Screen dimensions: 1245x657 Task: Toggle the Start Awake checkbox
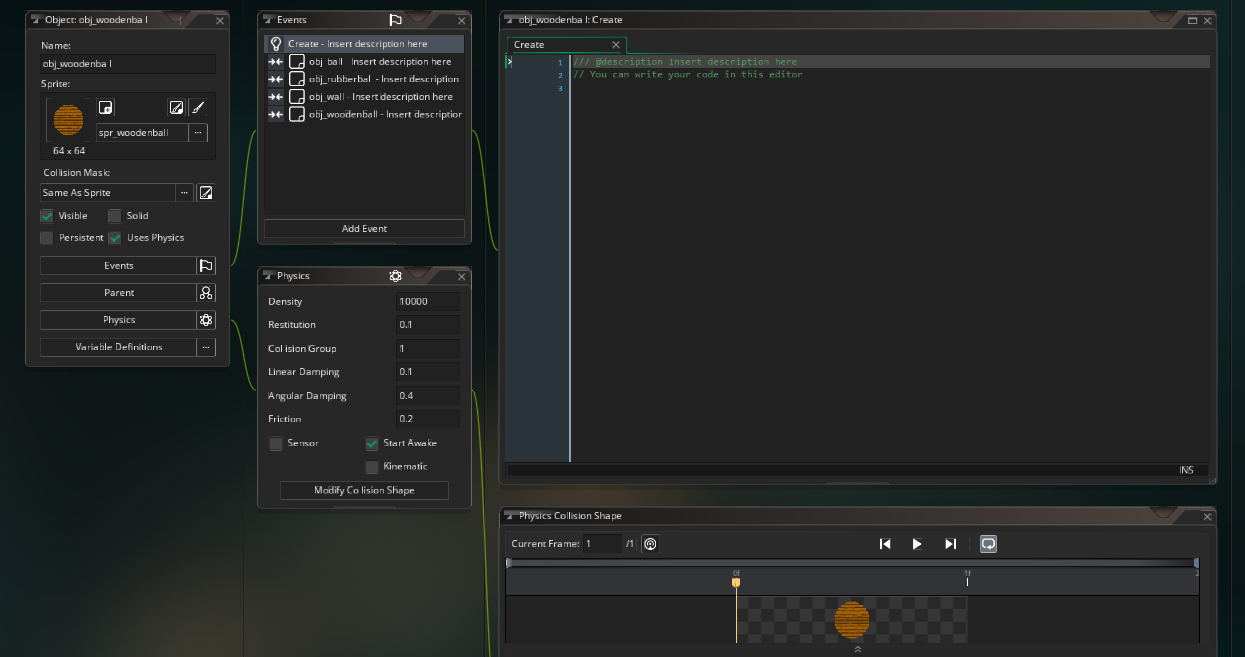[x=372, y=444]
